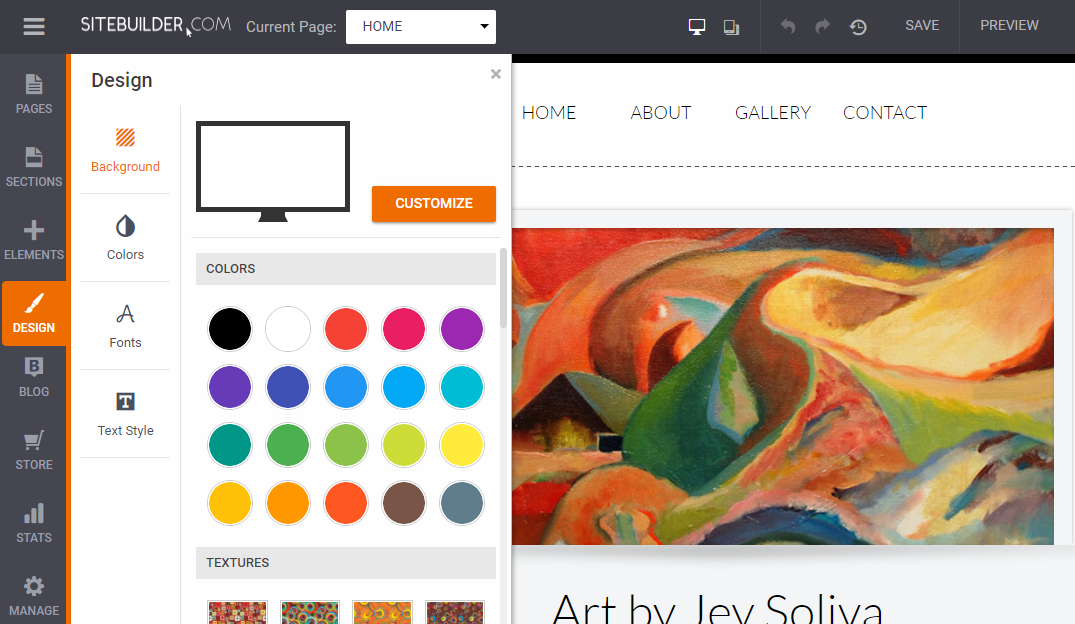Open the Store cart panel
Image resolution: width=1075 pixels, height=624 pixels.
click(34, 450)
